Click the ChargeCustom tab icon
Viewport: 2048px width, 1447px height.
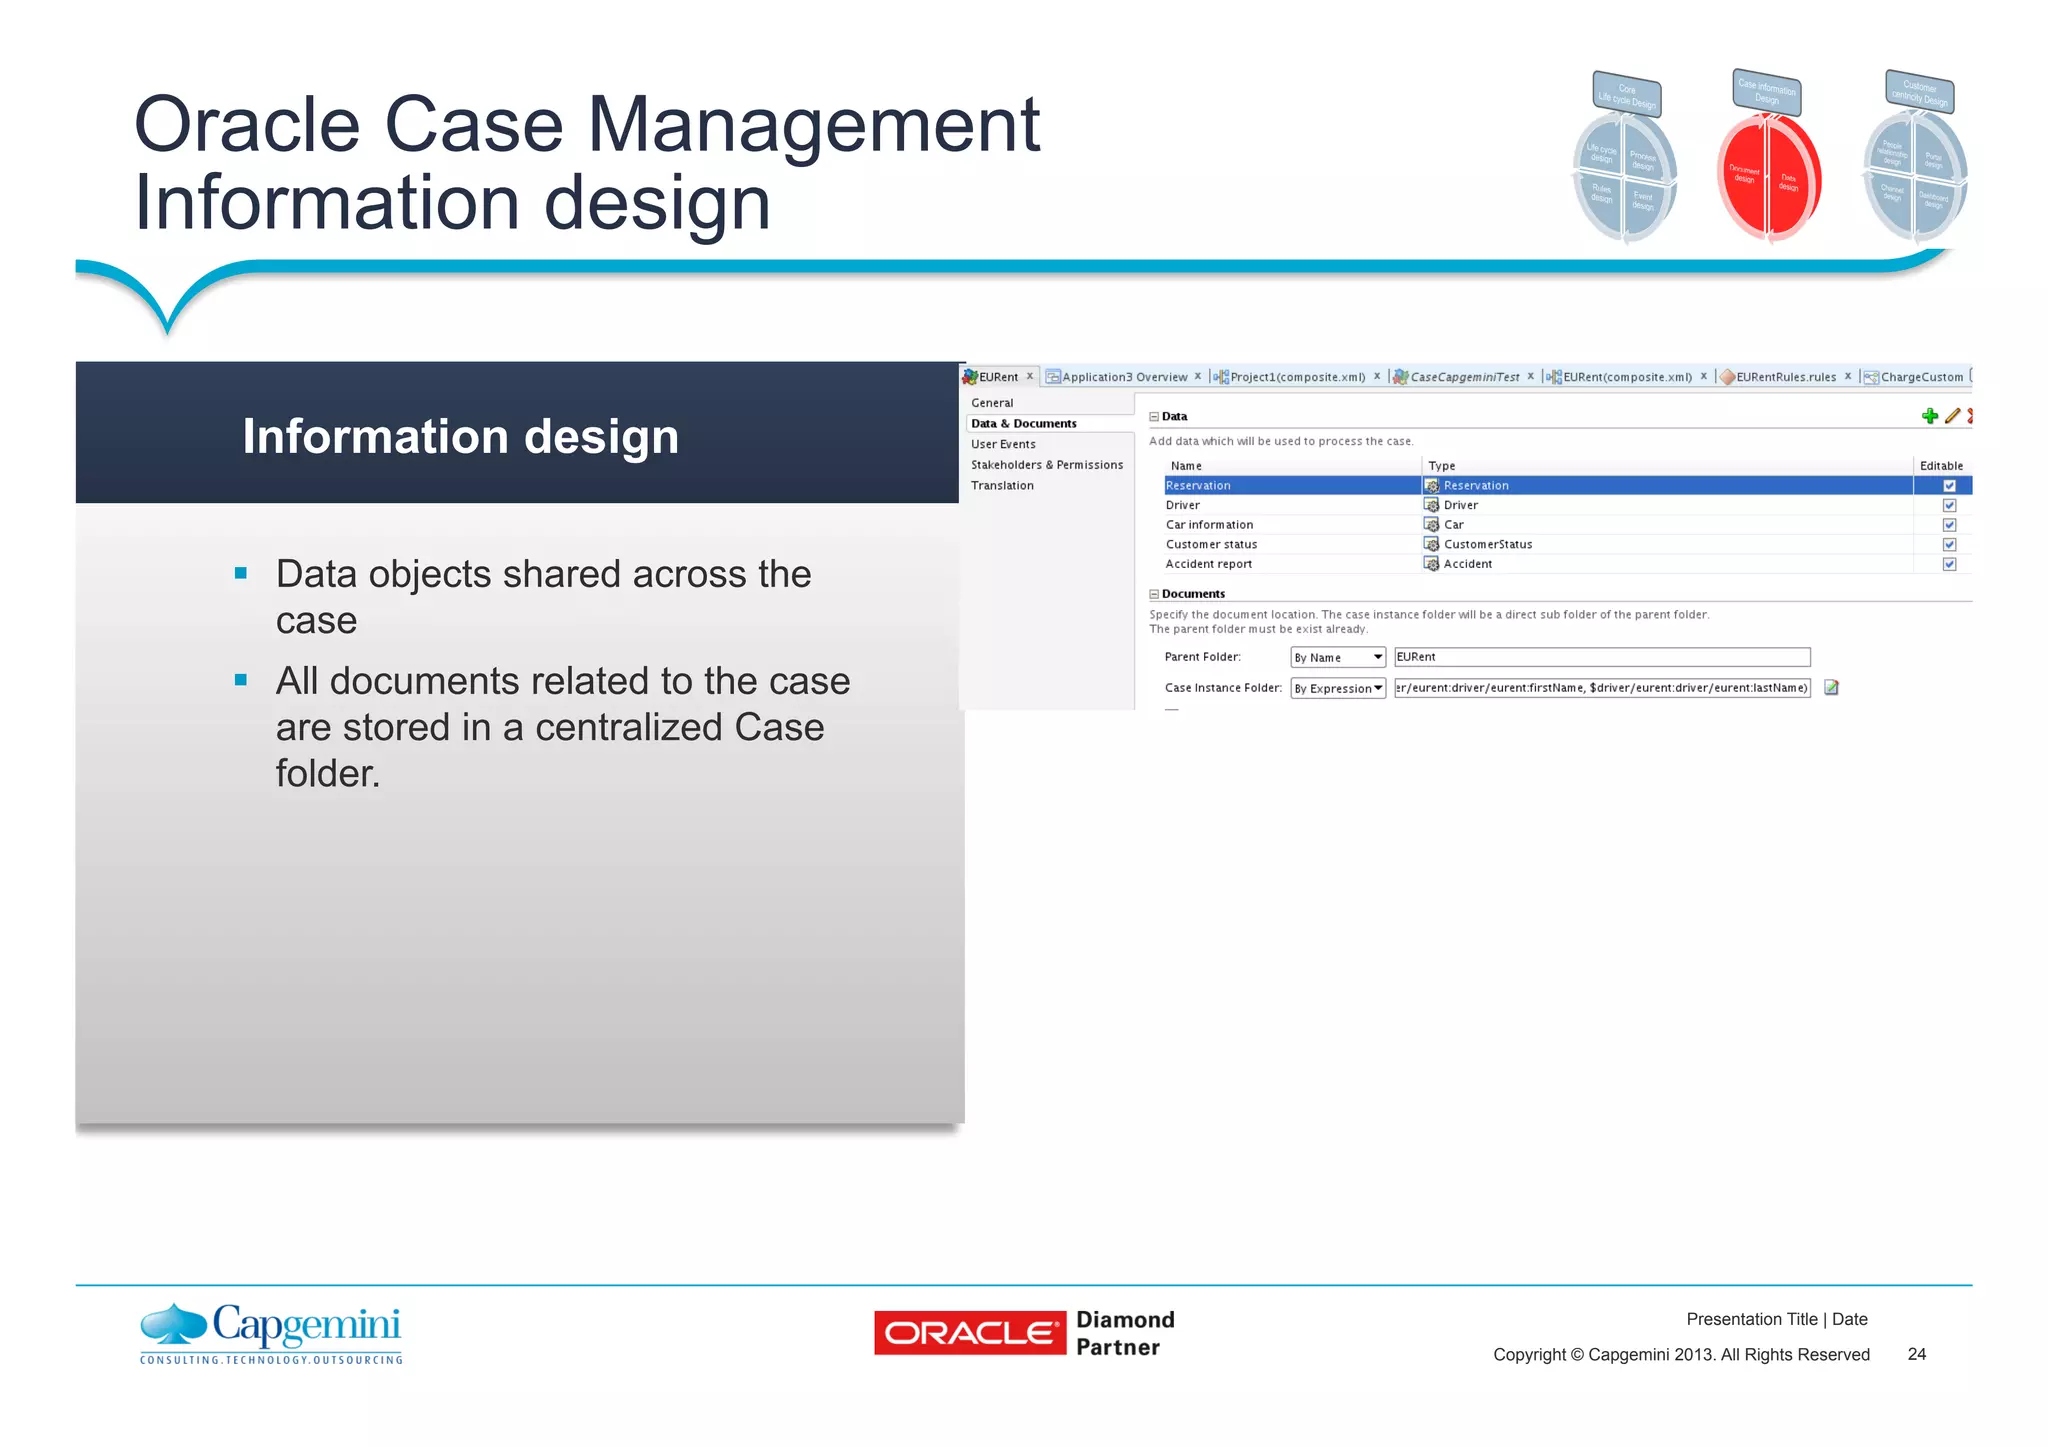(x=1871, y=377)
